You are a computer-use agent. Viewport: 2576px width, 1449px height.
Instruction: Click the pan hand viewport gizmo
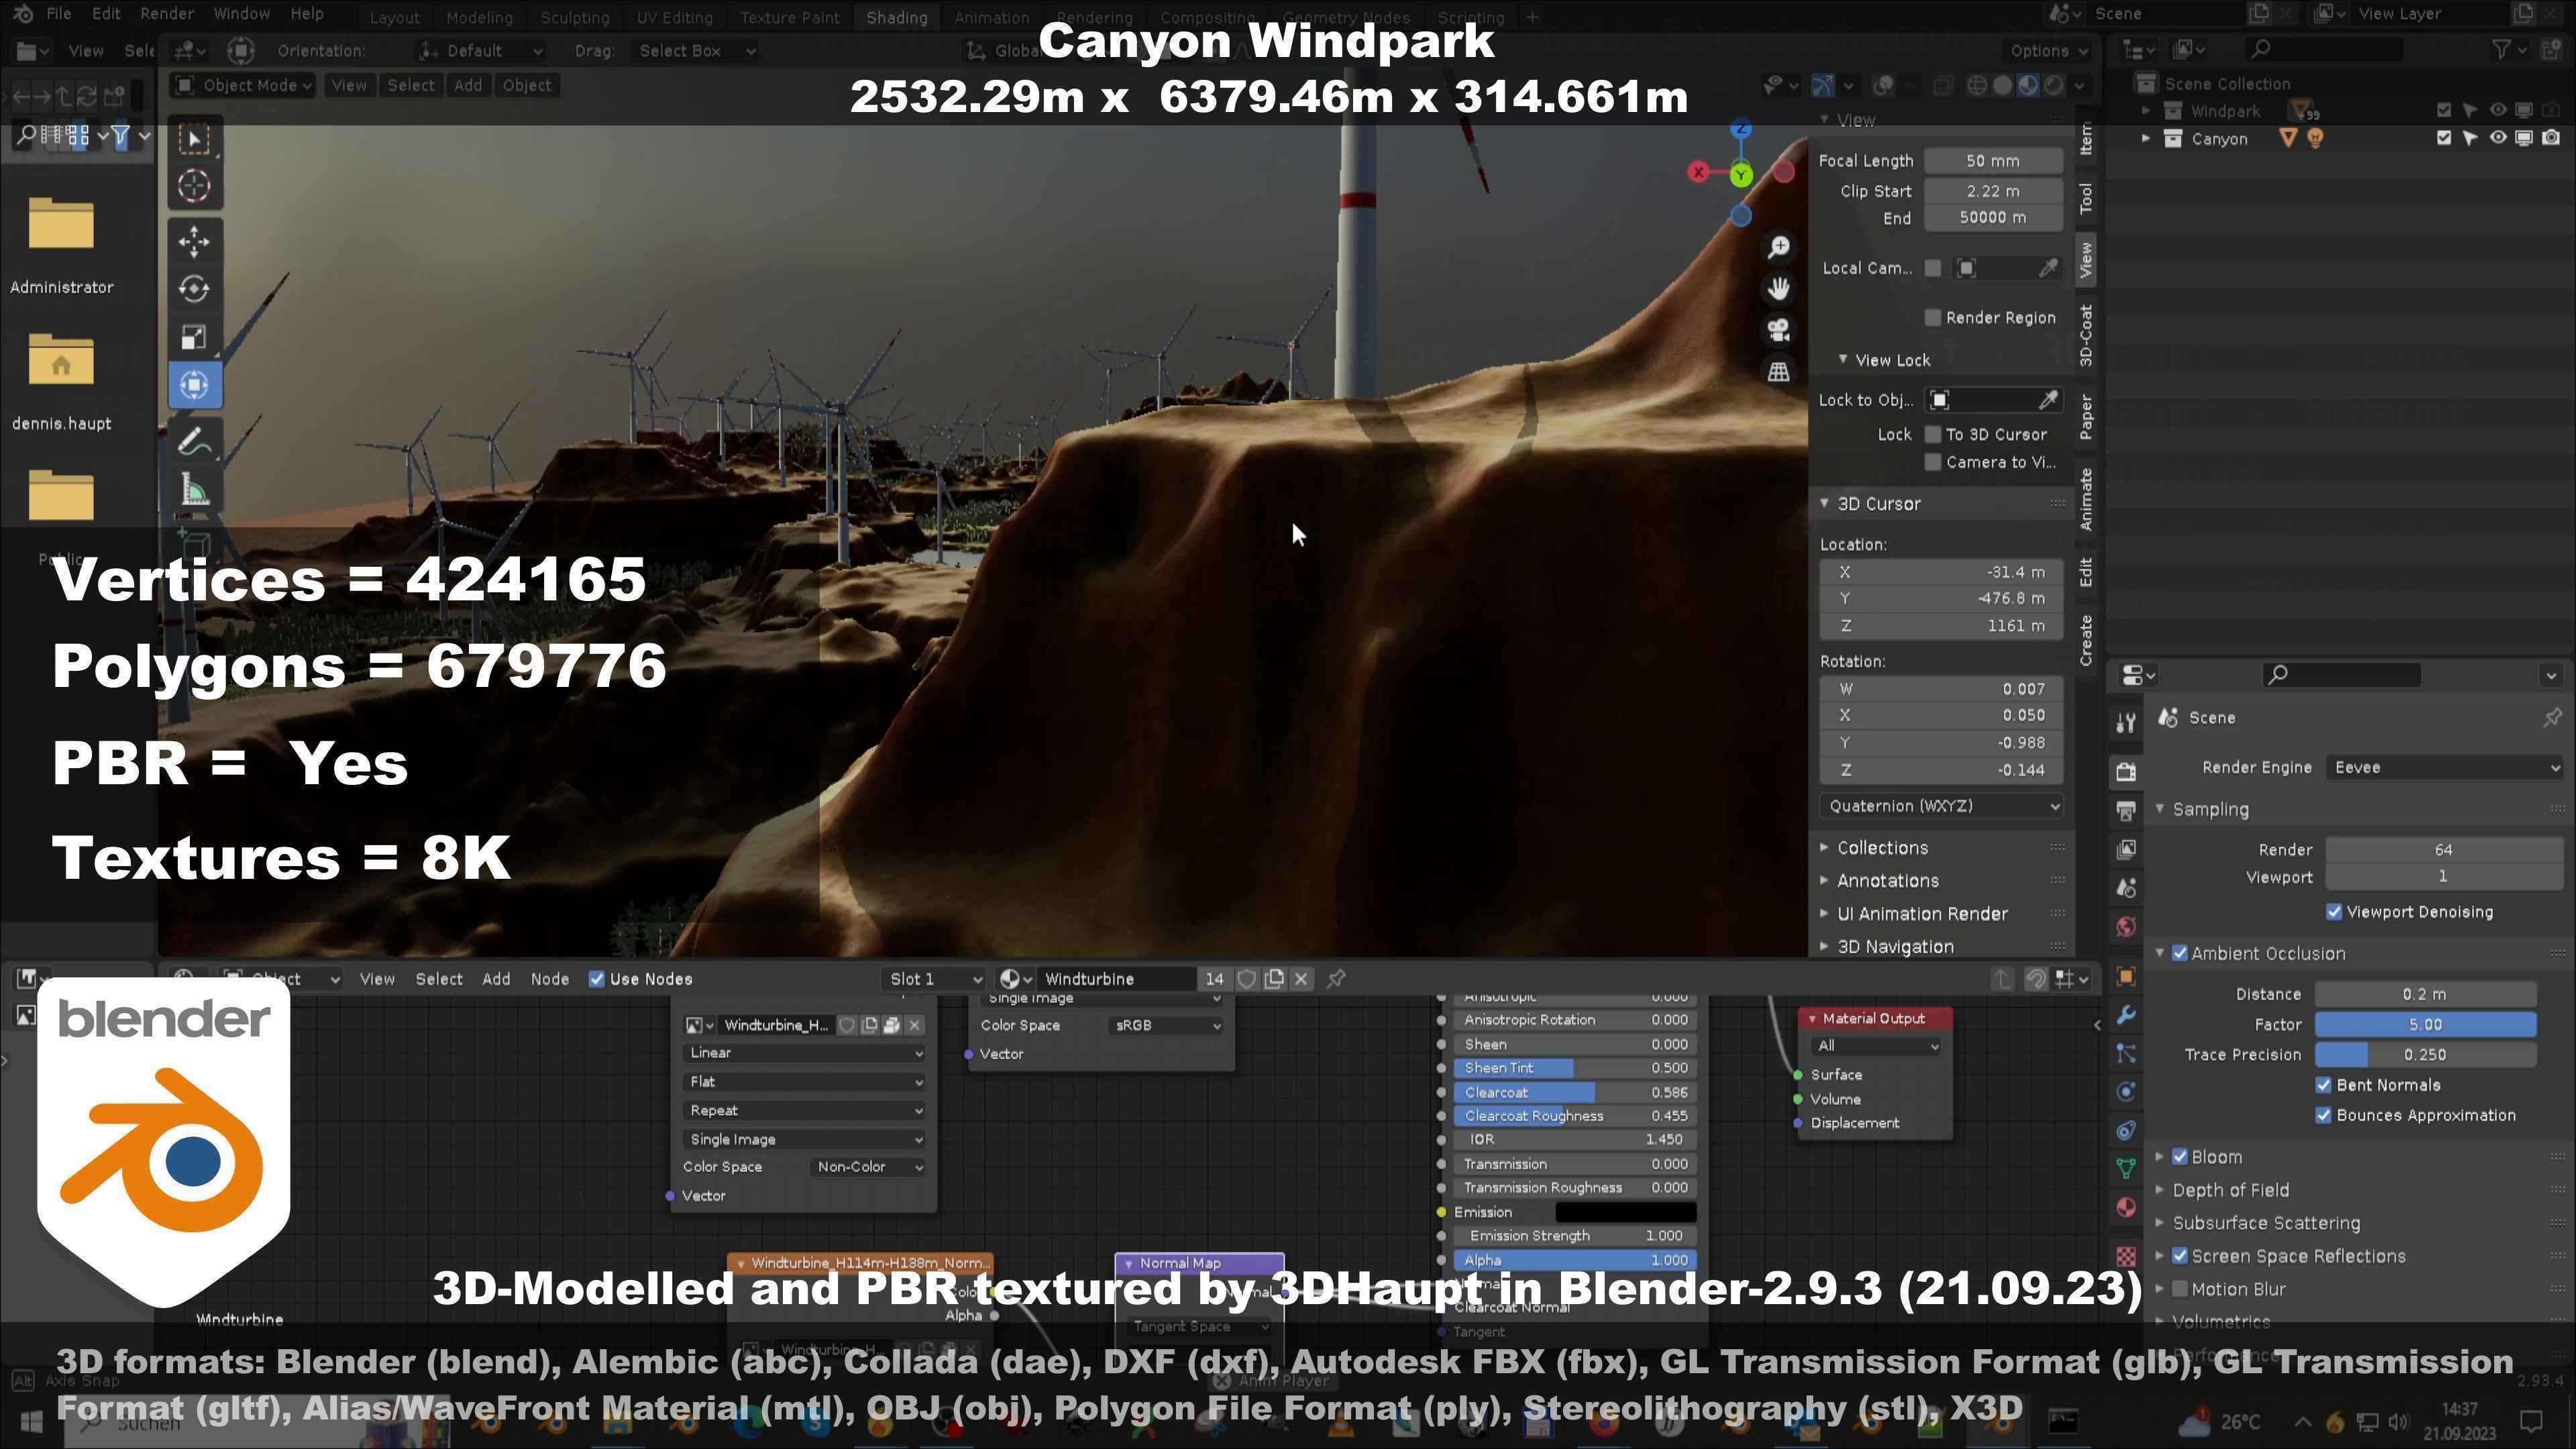tap(1778, 289)
